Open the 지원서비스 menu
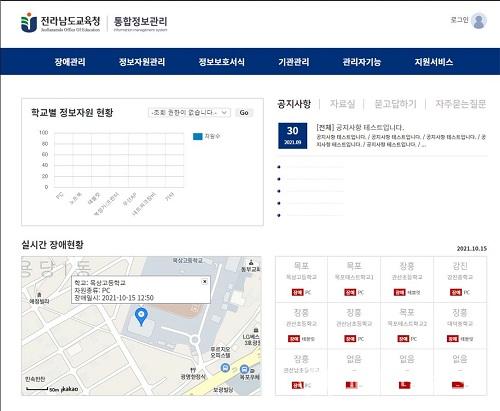Image resolution: width=500 pixels, height=411 pixels. (x=434, y=62)
